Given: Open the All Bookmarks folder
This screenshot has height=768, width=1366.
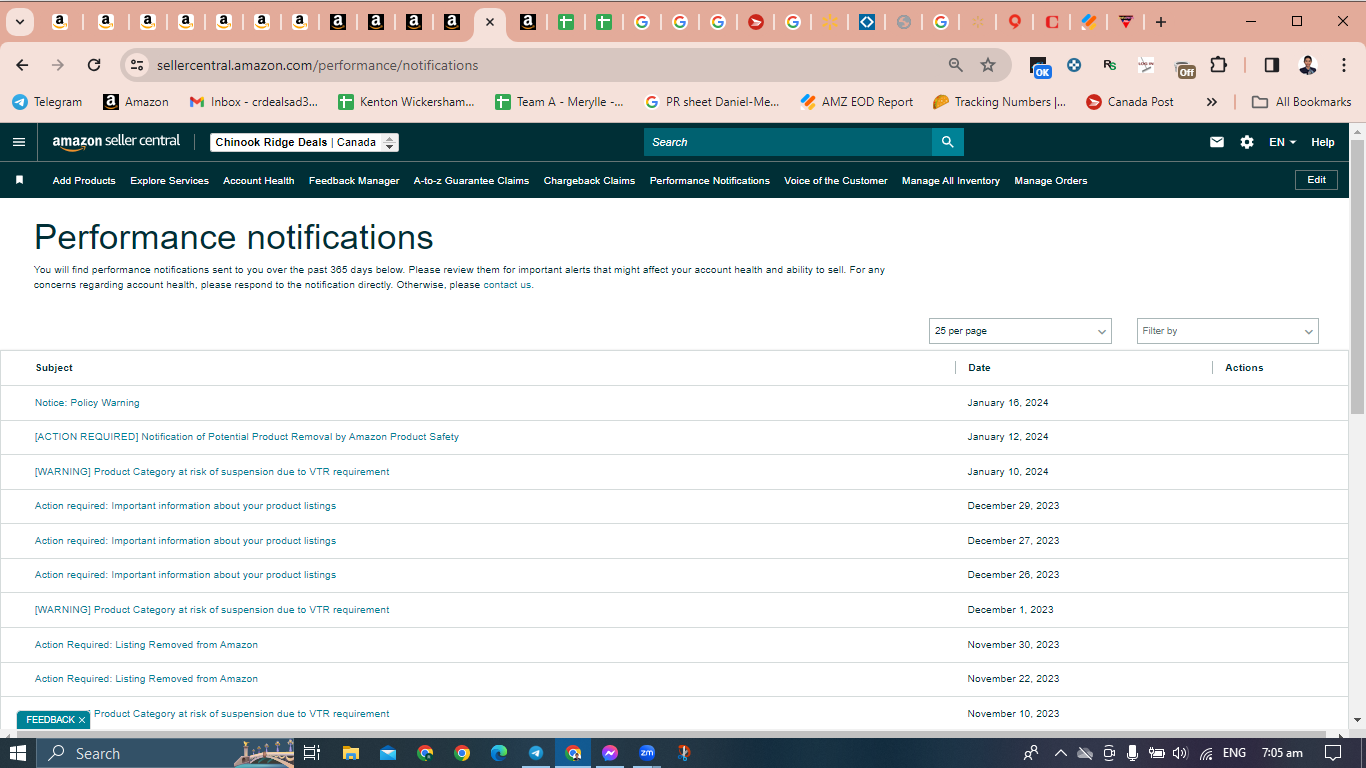Looking at the screenshot, I should [1302, 102].
